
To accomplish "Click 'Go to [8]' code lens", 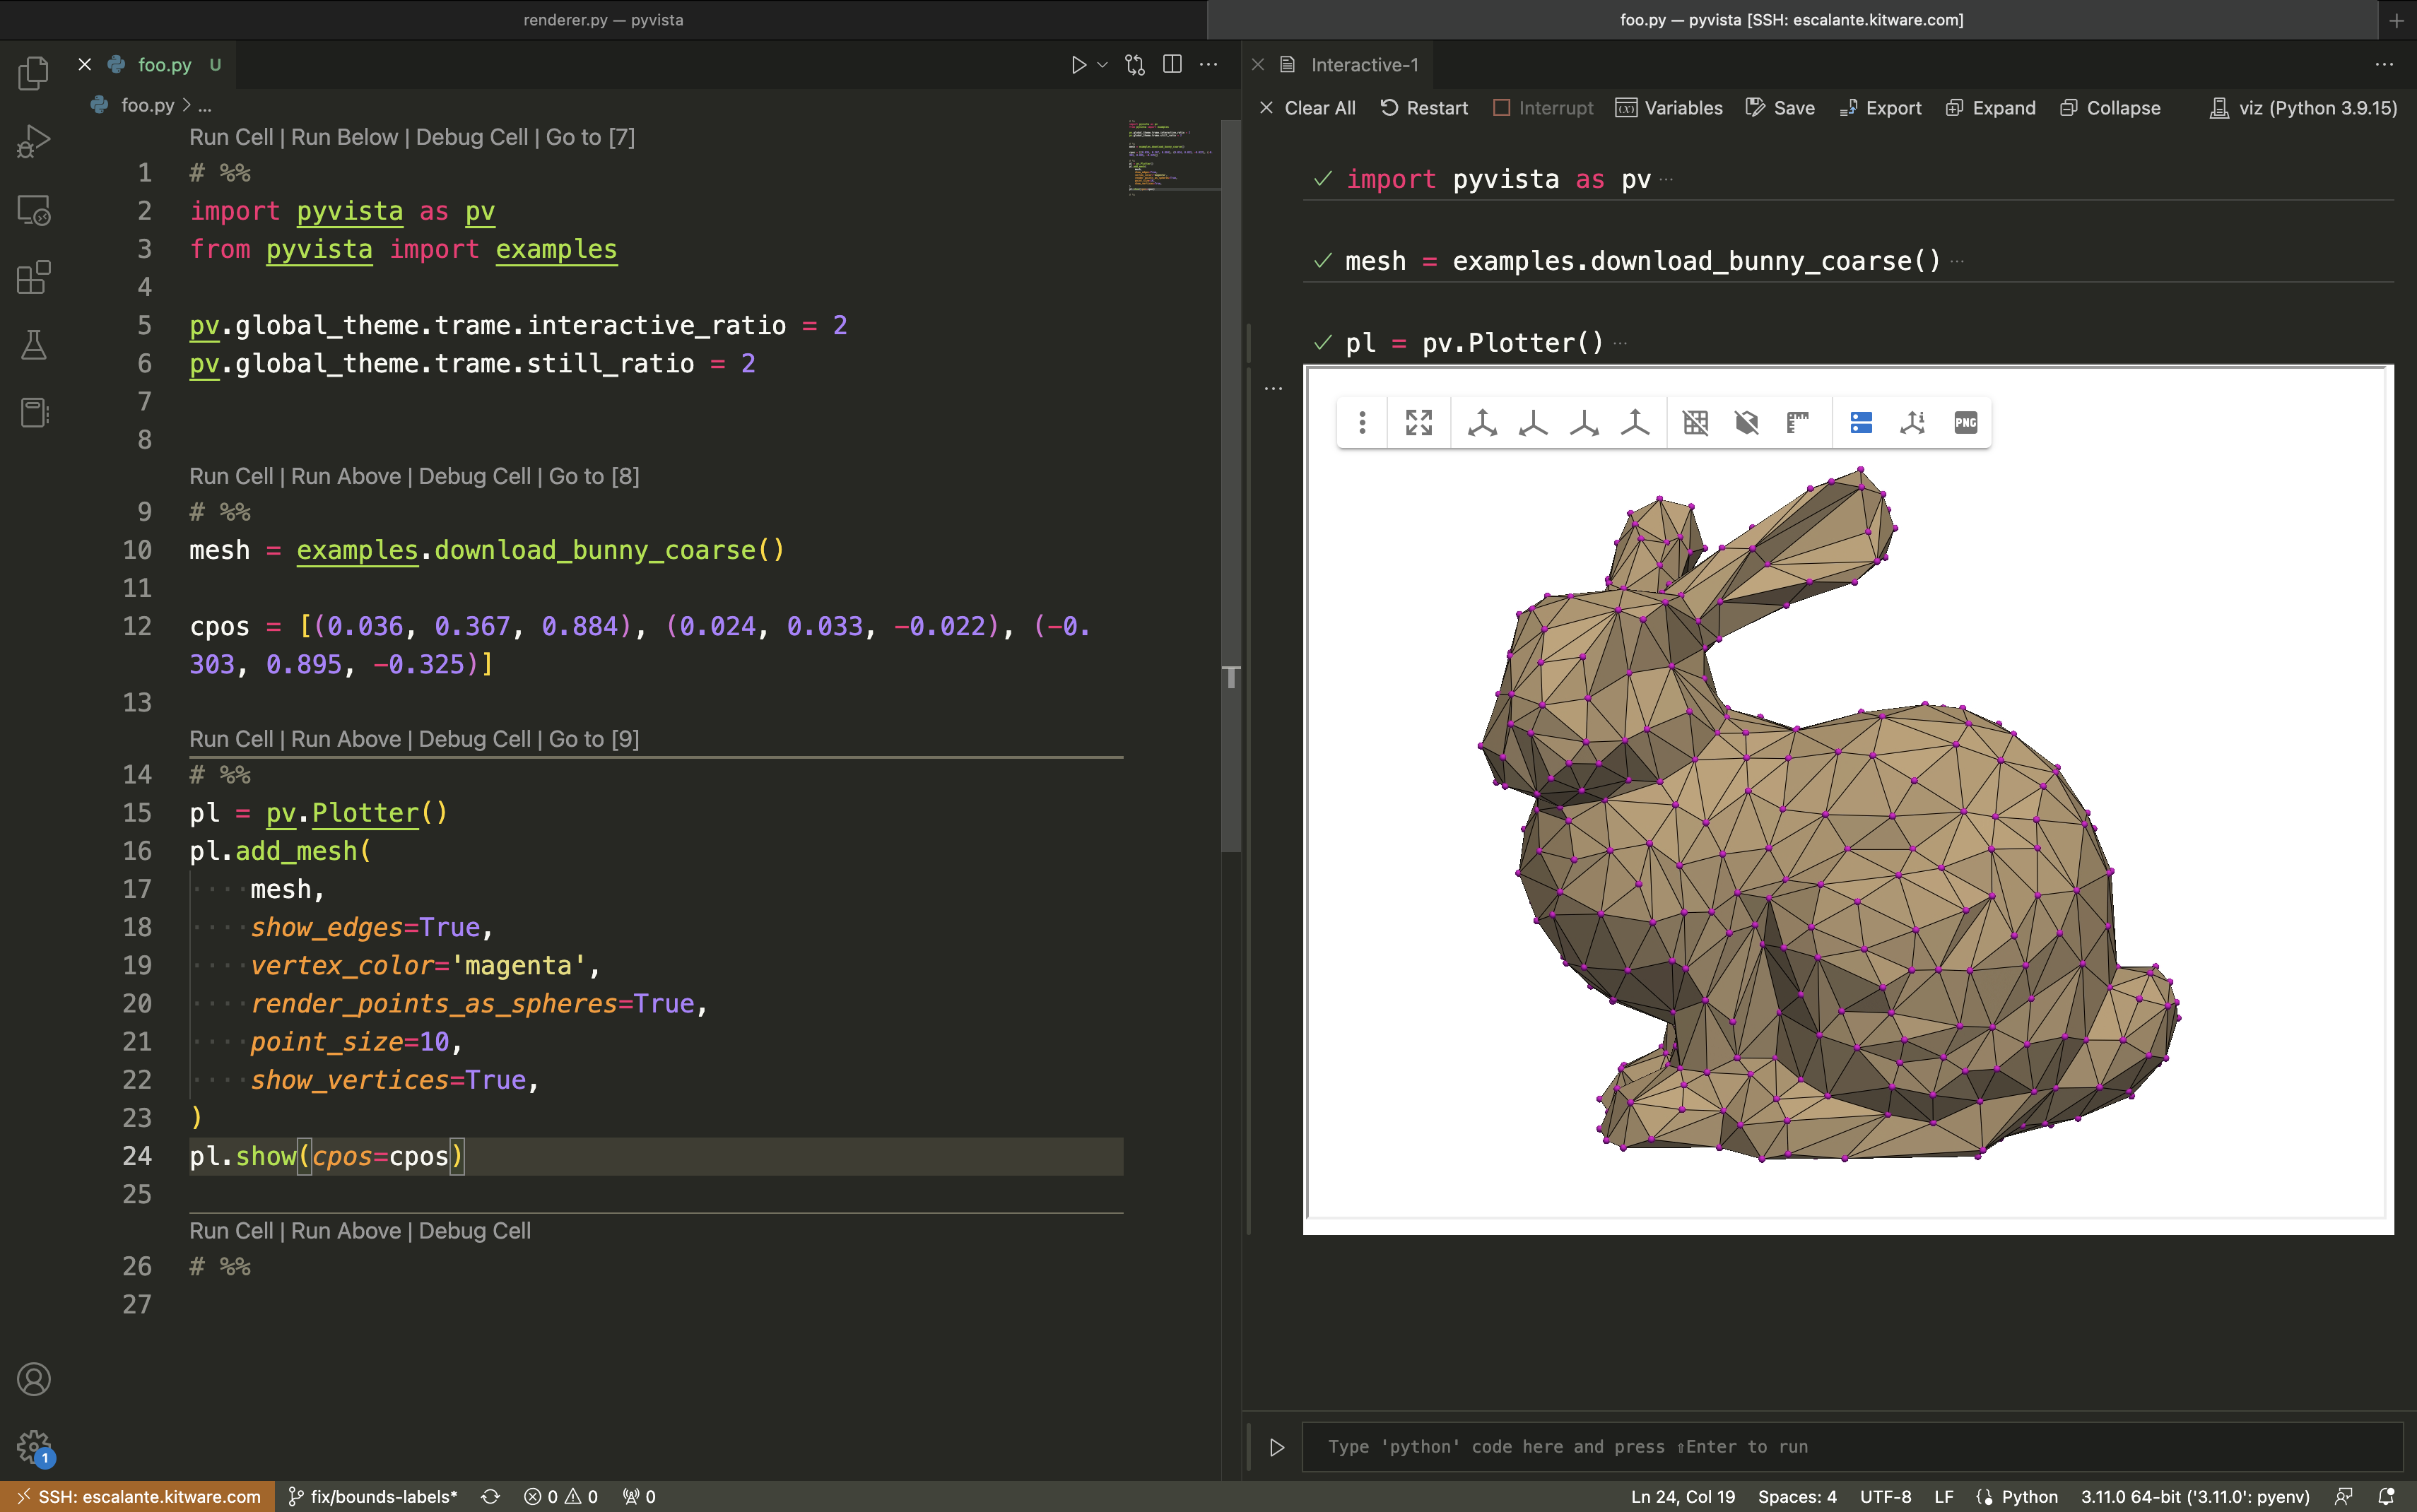I will click(594, 476).
